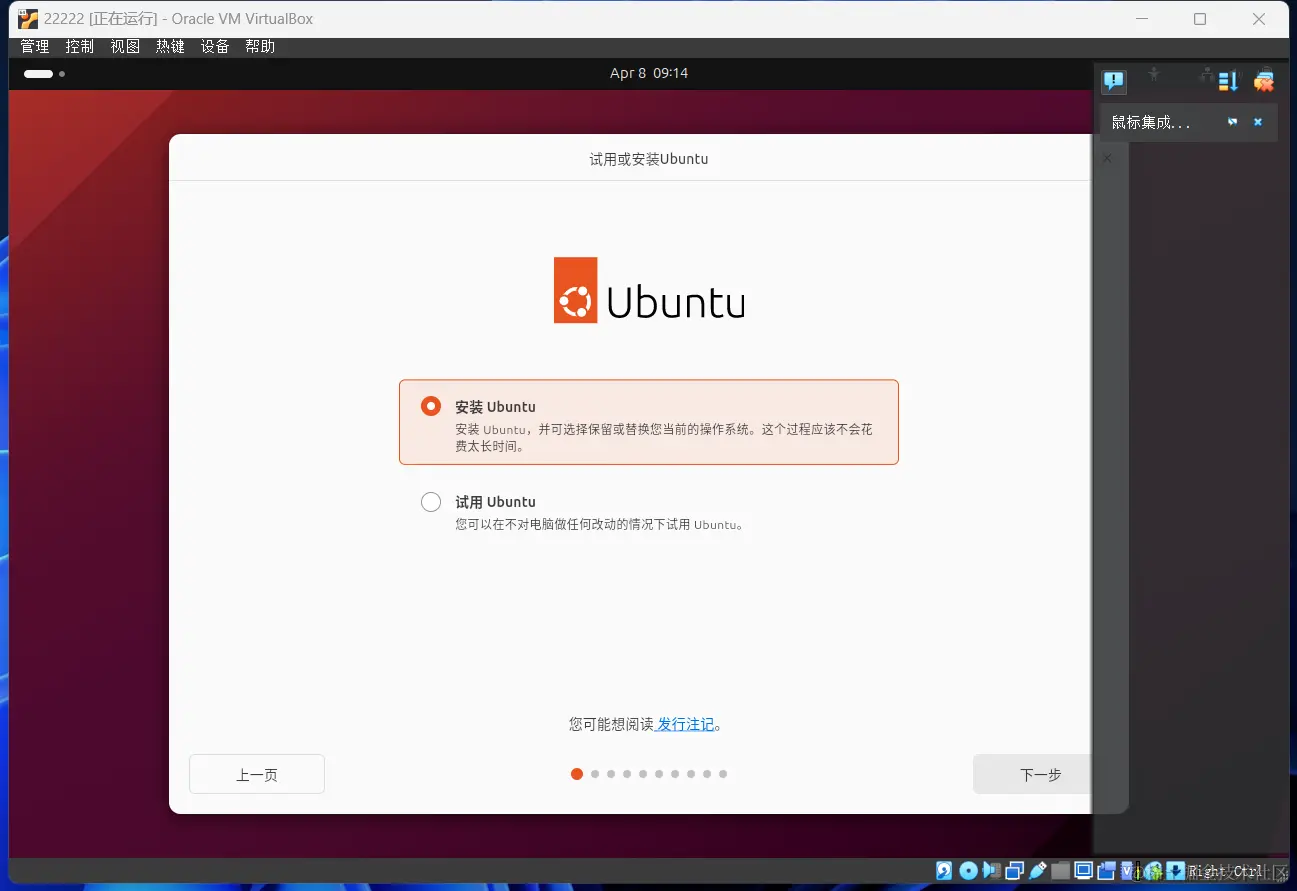Open the shared folders indicator
The height and width of the screenshot is (891, 1297).
(x=1060, y=871)
